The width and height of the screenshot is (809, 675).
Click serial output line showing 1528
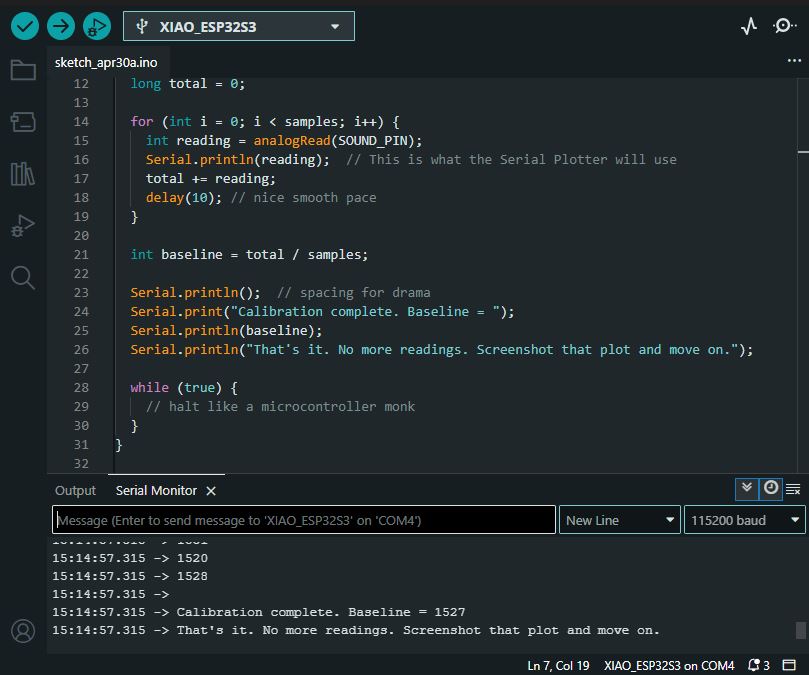coord(130,576)
